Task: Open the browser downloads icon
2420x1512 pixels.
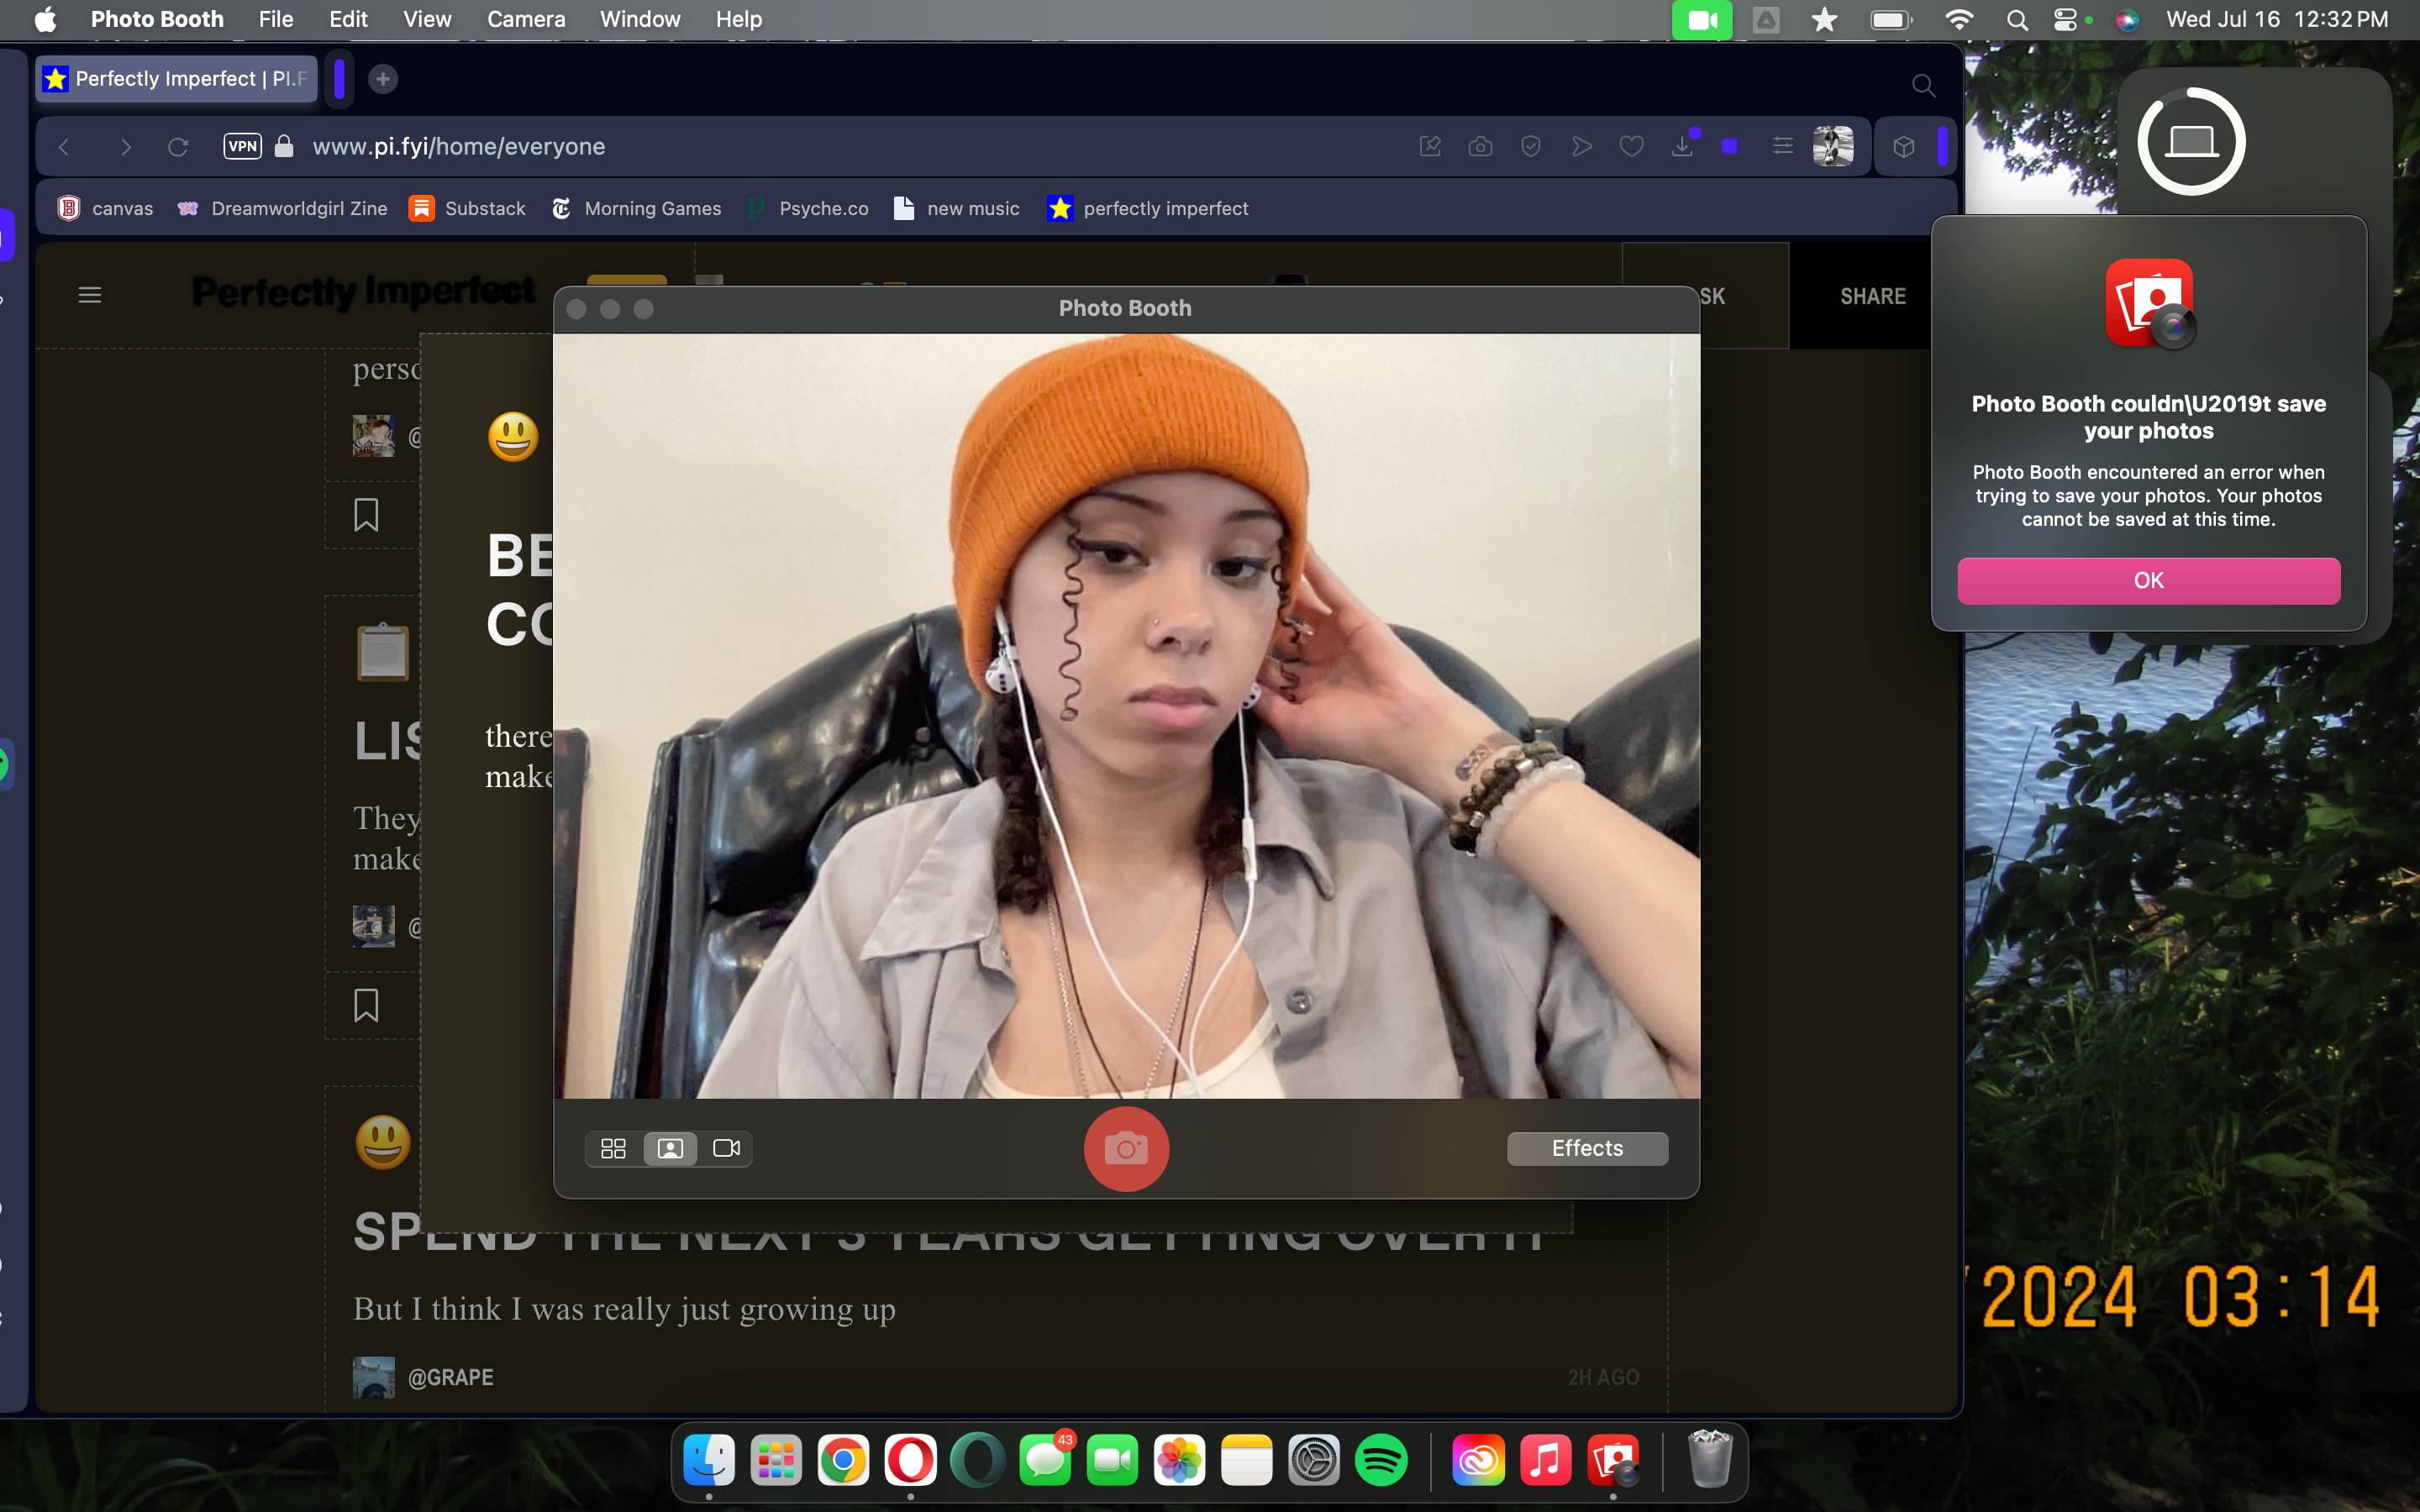Action: pyautogui.click(x=1684, y=146)
